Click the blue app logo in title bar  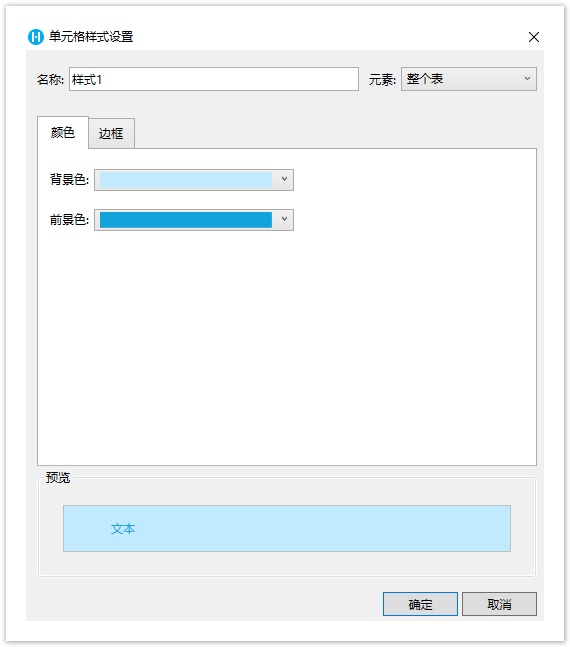coord(35,37)
